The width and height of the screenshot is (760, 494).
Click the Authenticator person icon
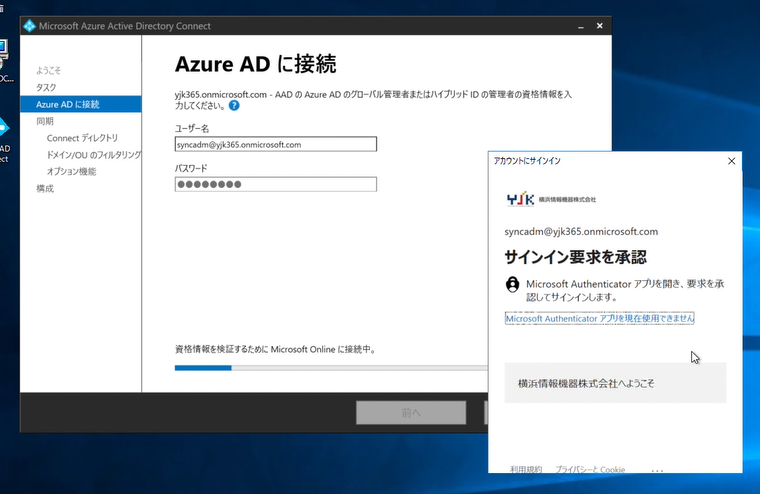pos(512,284)
